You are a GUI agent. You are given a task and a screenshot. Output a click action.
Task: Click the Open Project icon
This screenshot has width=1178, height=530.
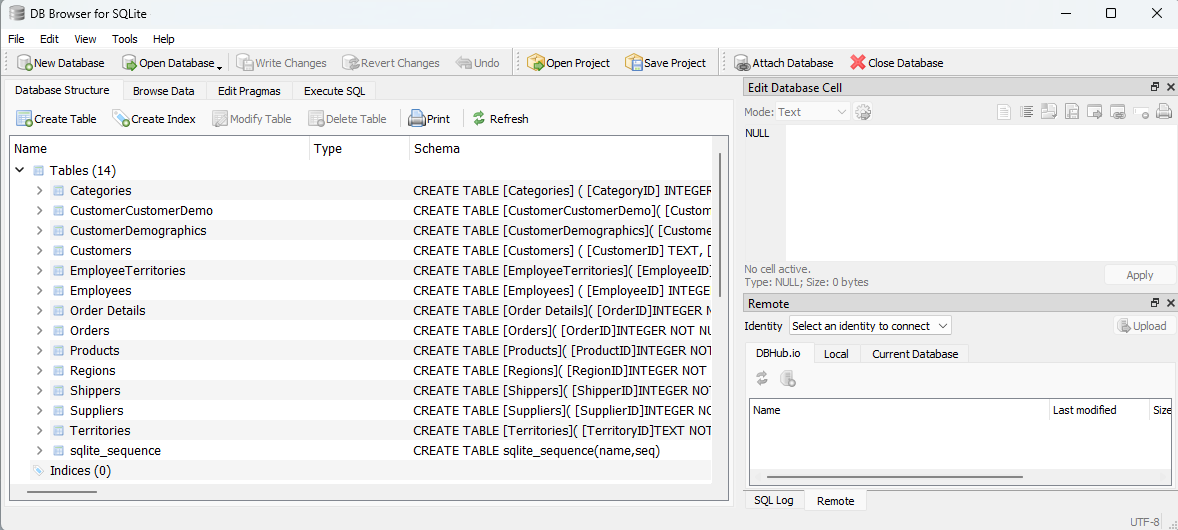(536, 63)
